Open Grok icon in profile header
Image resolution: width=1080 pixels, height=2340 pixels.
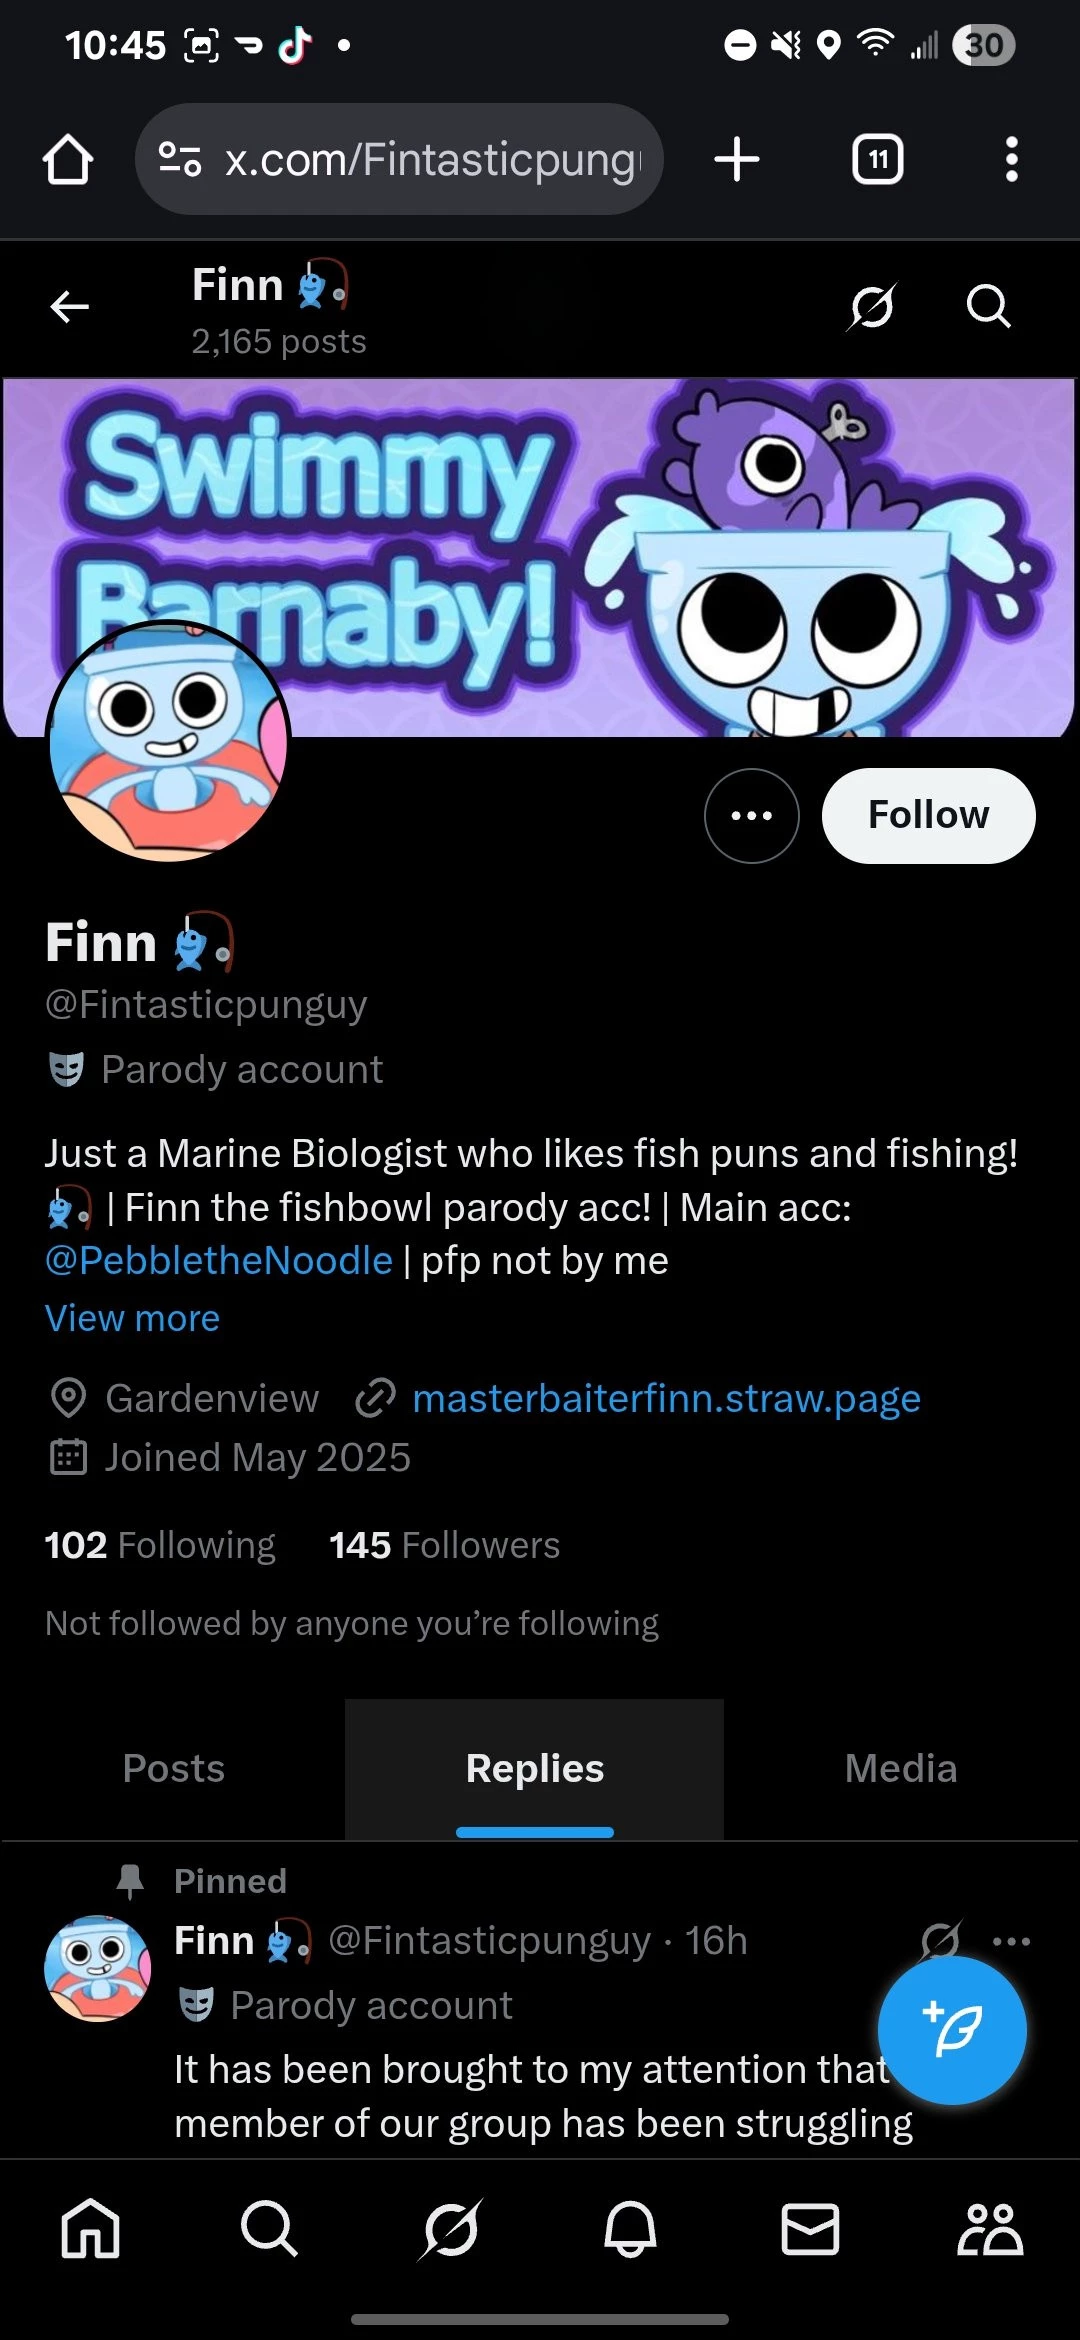[871, 306]
